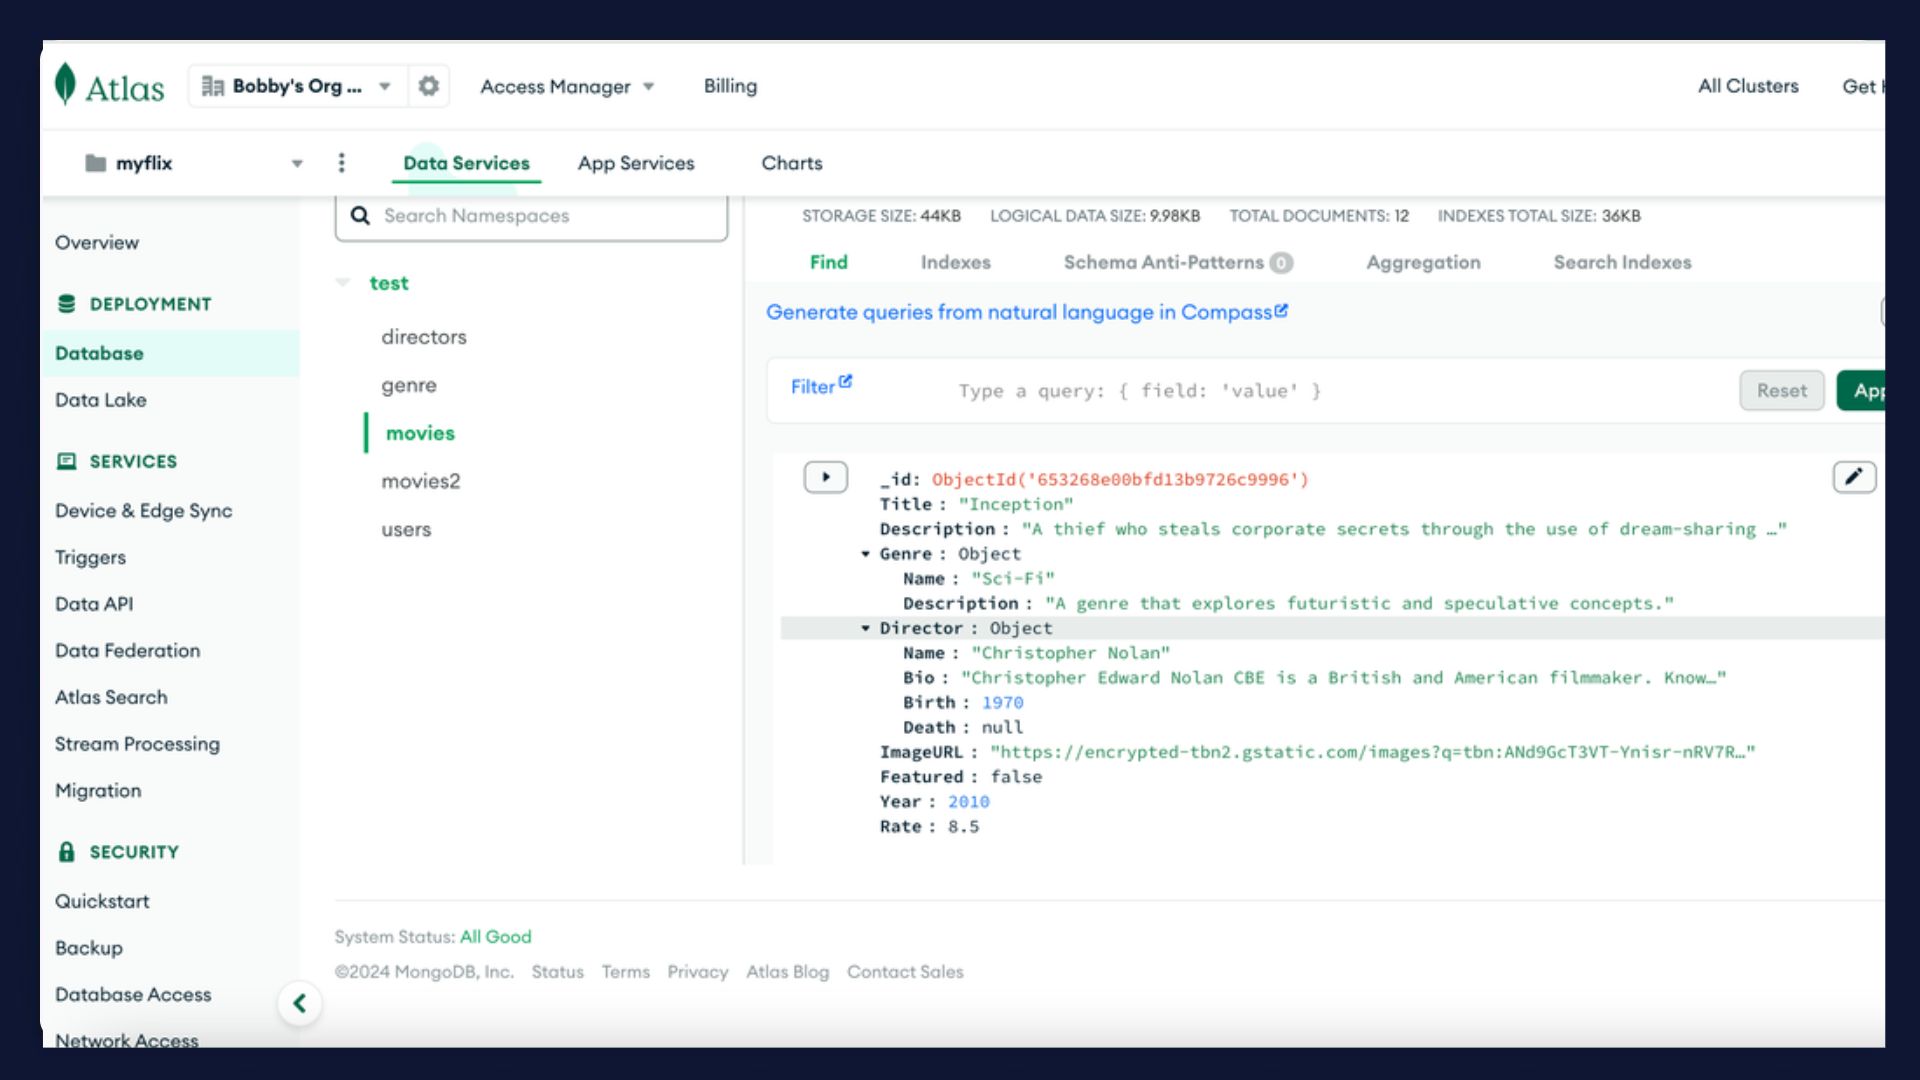This screenshot has height=1080, width=1920.
Task: Click the Title value "Inception"
Action: pos(1016,504)
